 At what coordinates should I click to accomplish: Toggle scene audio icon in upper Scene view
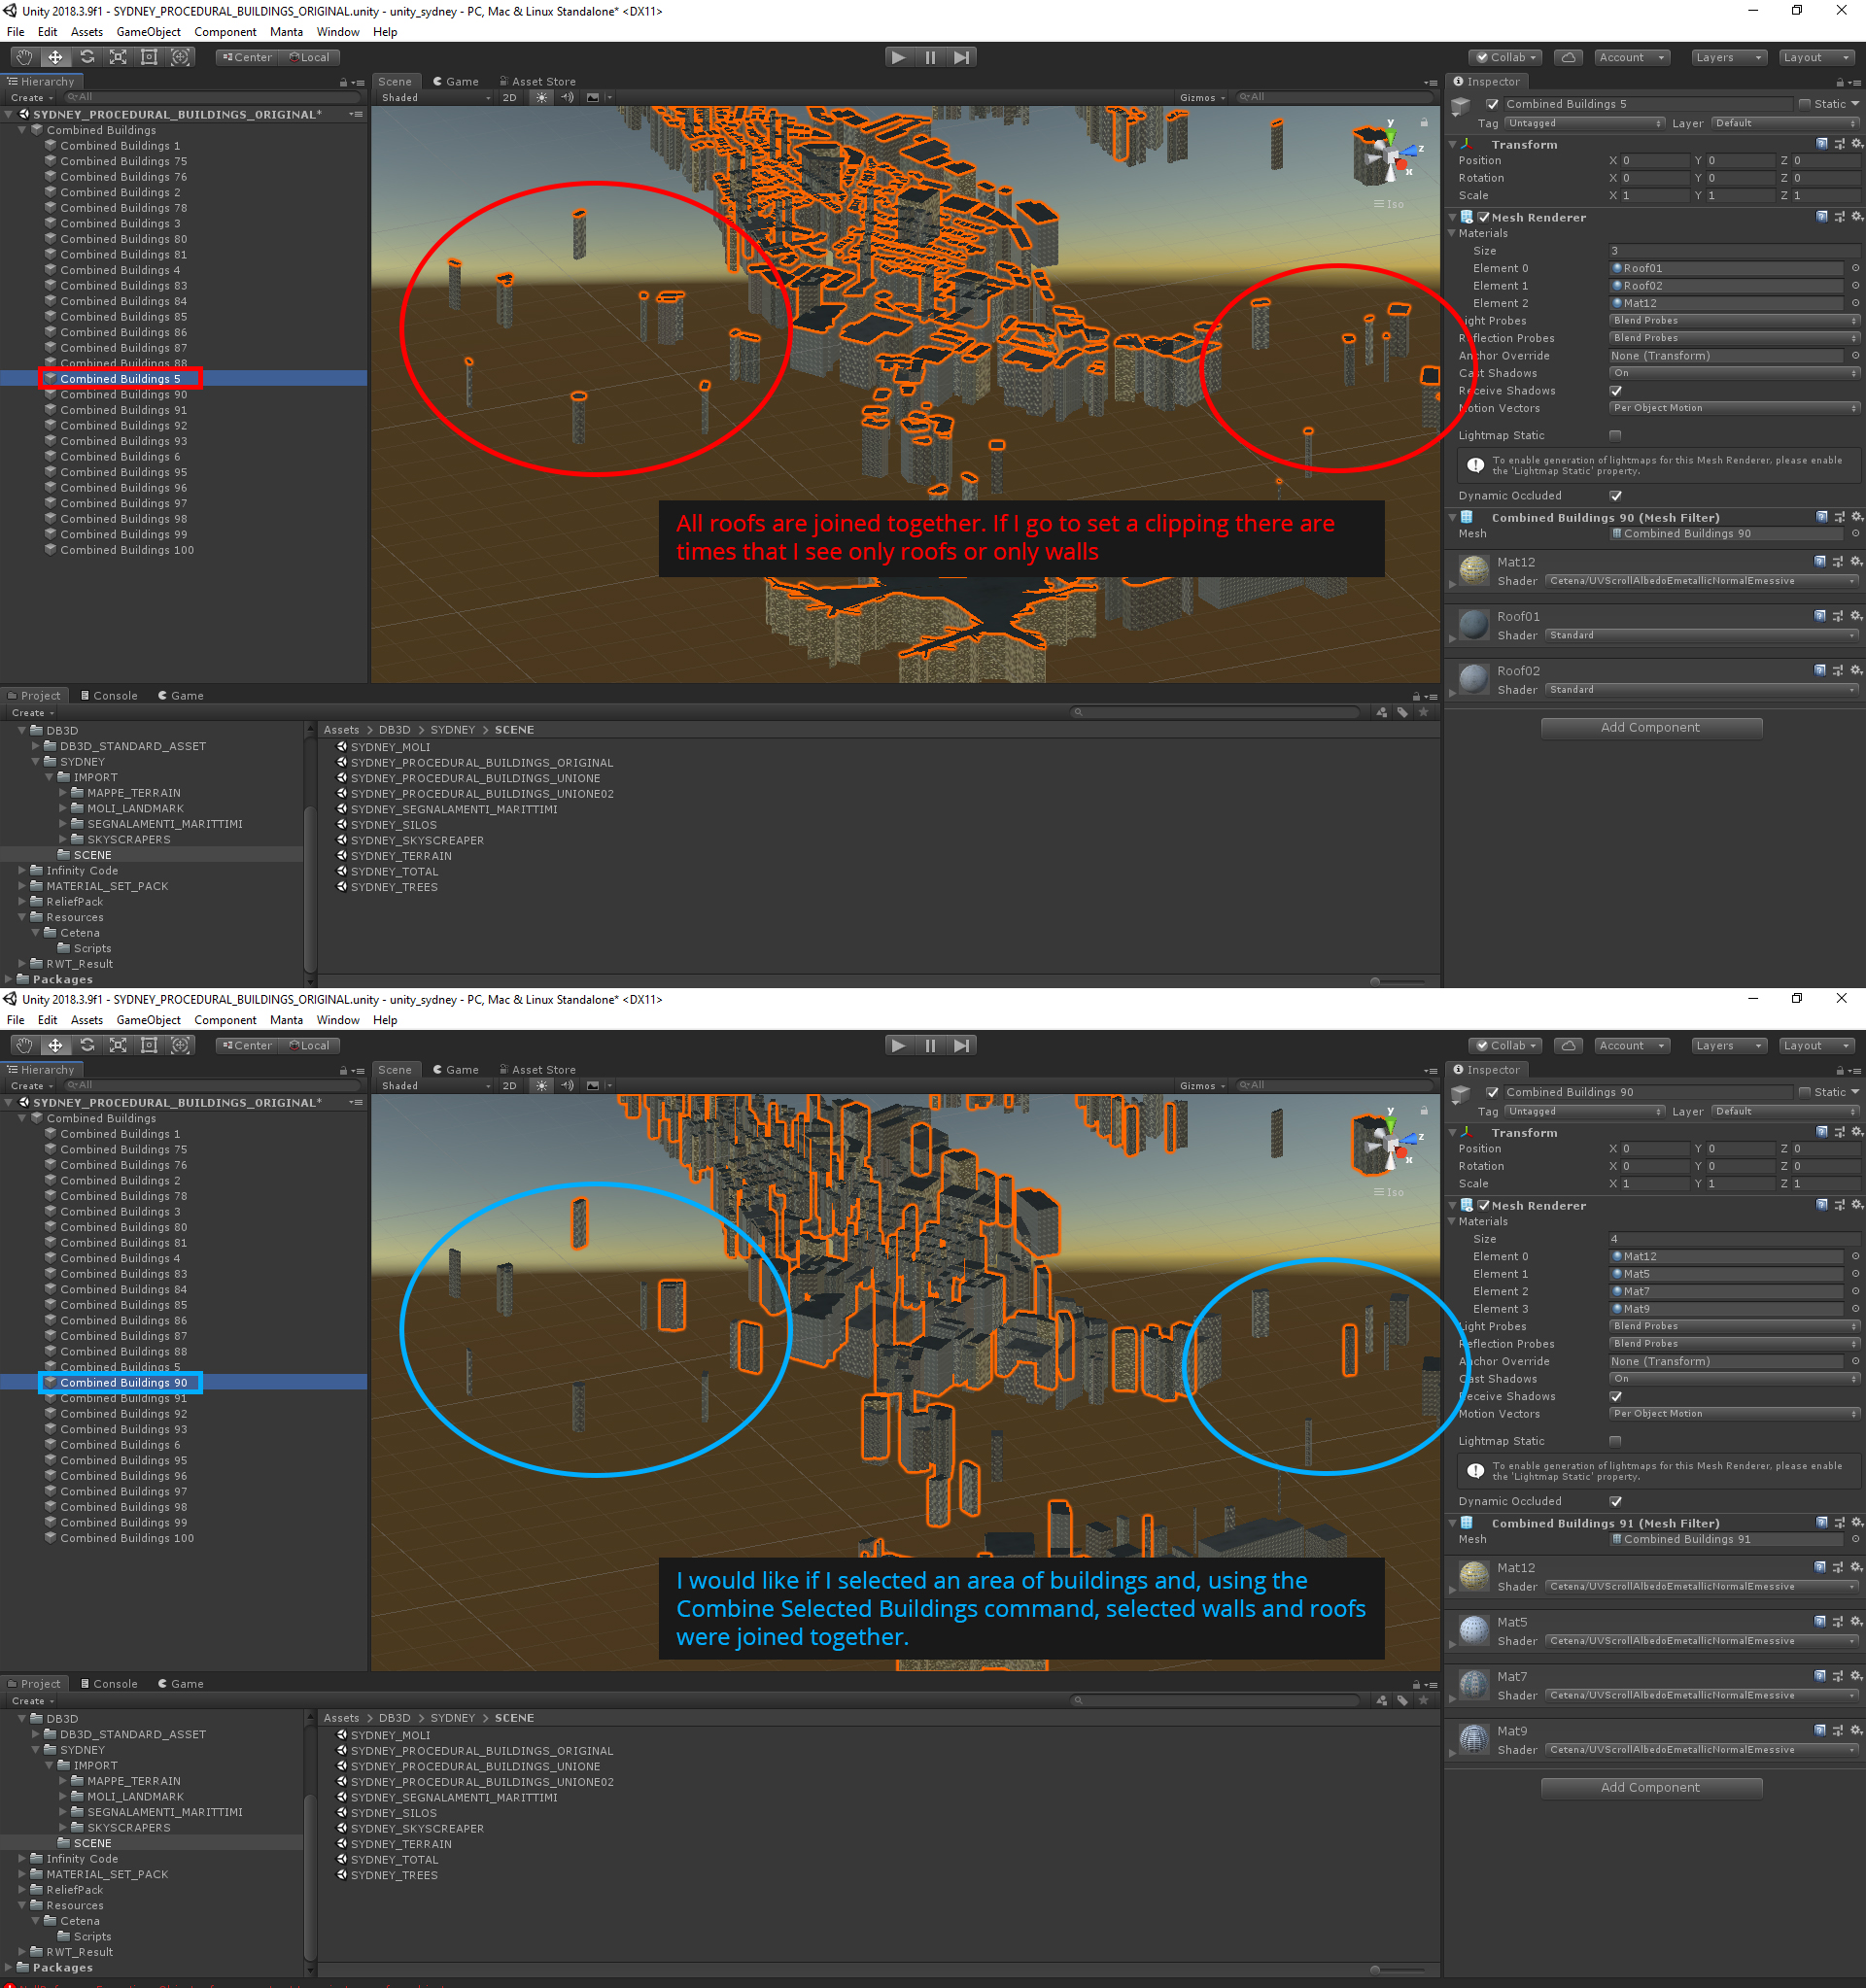coord(567,97)
